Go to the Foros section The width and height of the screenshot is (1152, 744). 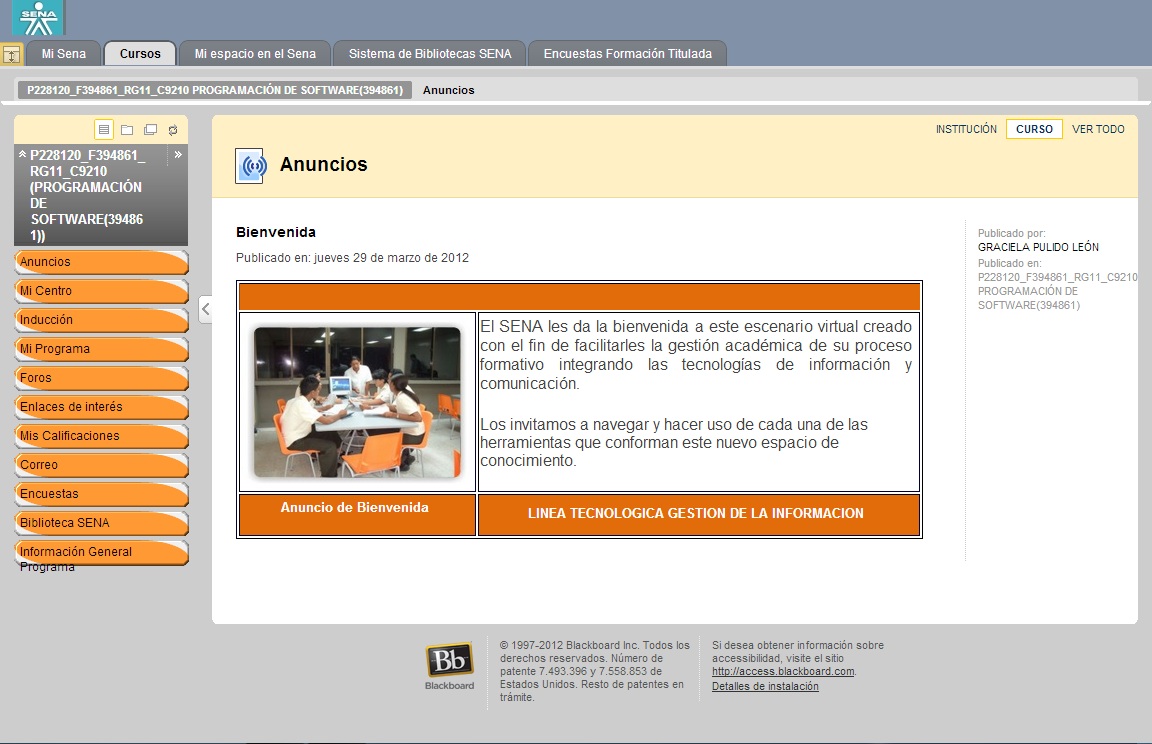coord(100,378)
